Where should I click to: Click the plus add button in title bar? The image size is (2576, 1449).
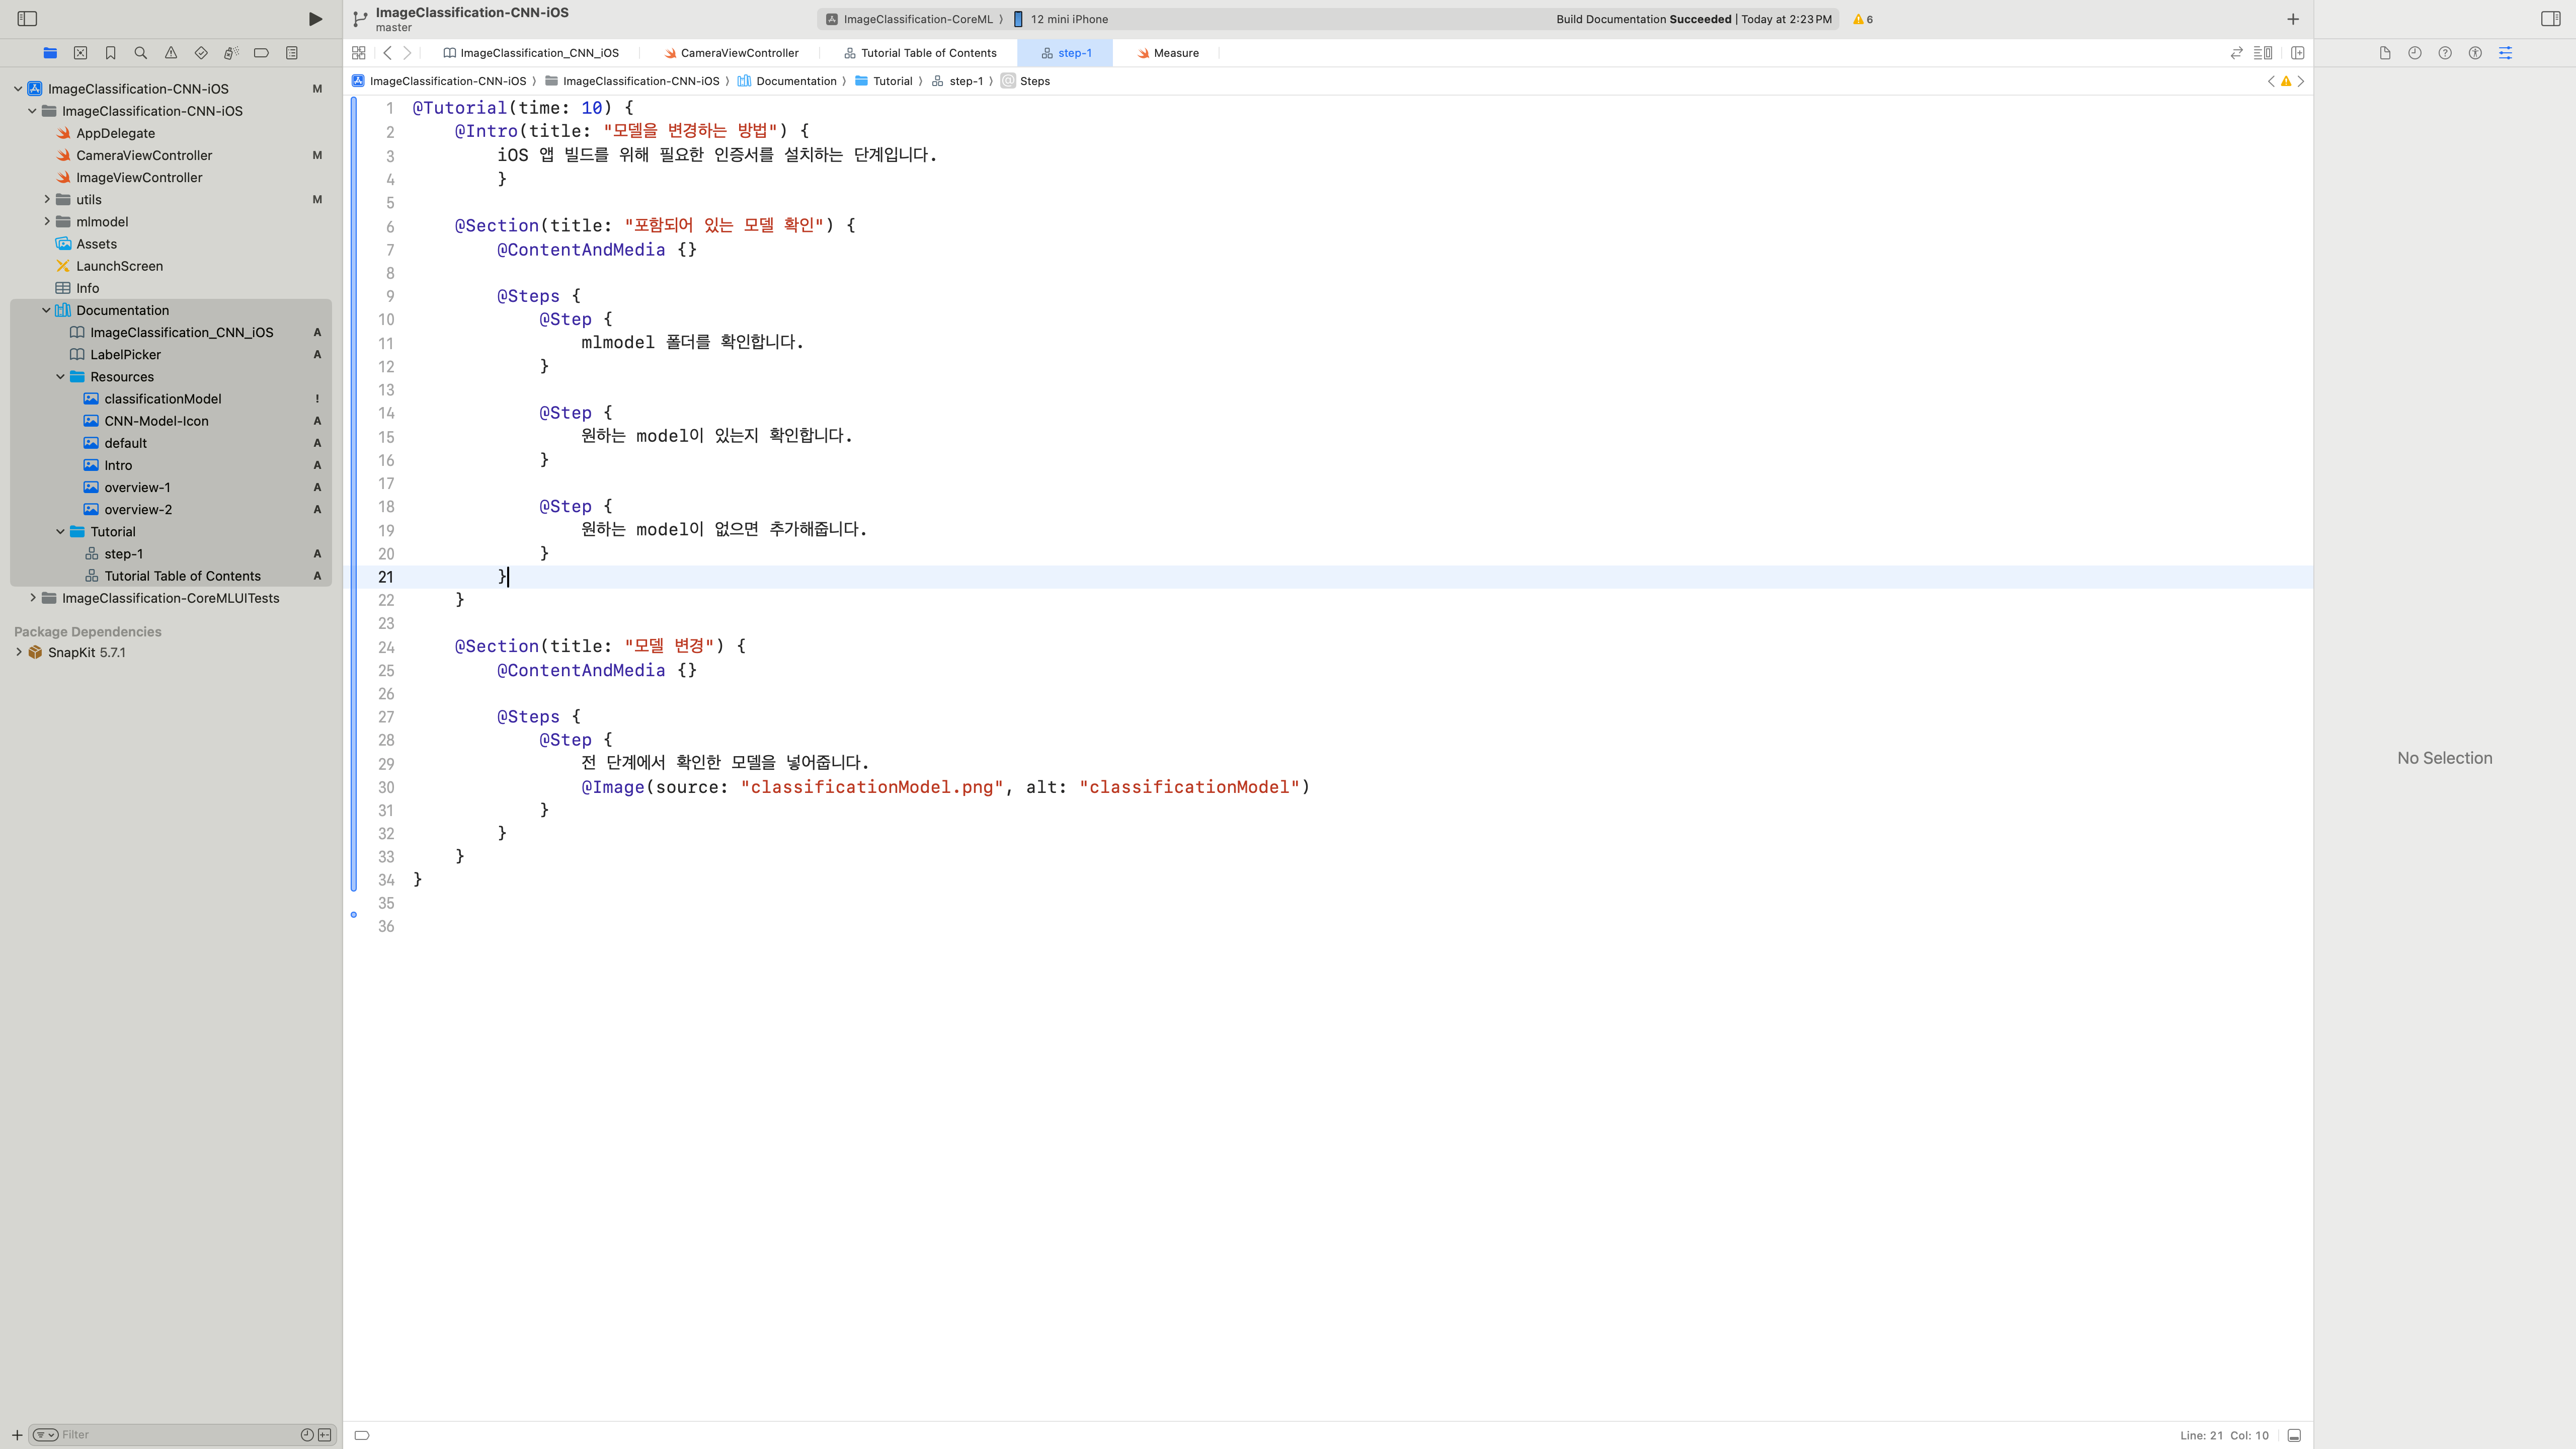point(2293,19)
